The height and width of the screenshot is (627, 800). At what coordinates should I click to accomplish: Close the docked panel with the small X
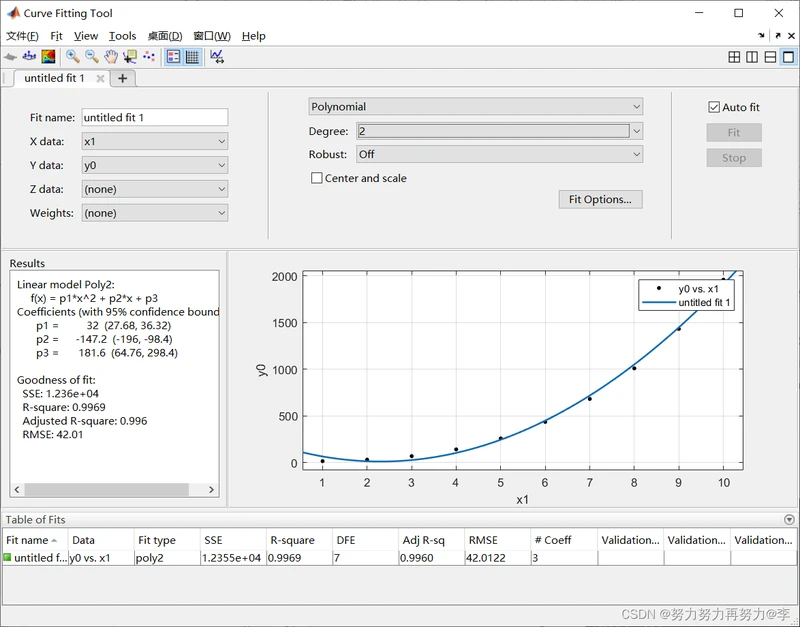(791, 36)
